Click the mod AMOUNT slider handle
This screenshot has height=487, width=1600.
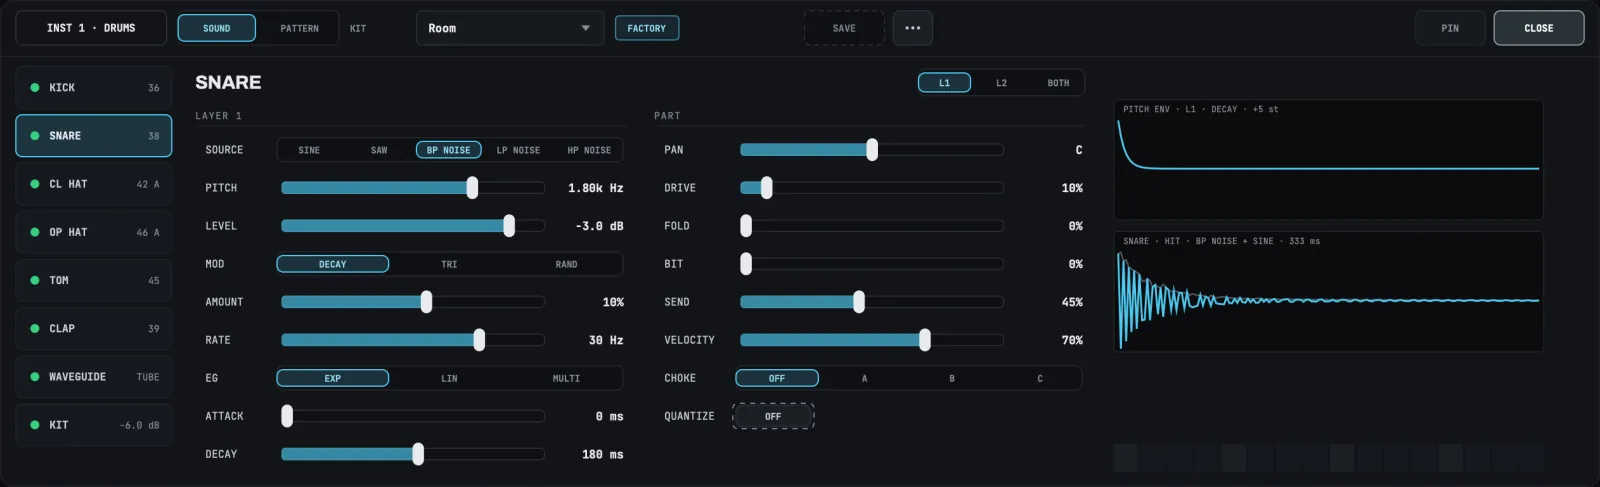[x=426, y=302]
